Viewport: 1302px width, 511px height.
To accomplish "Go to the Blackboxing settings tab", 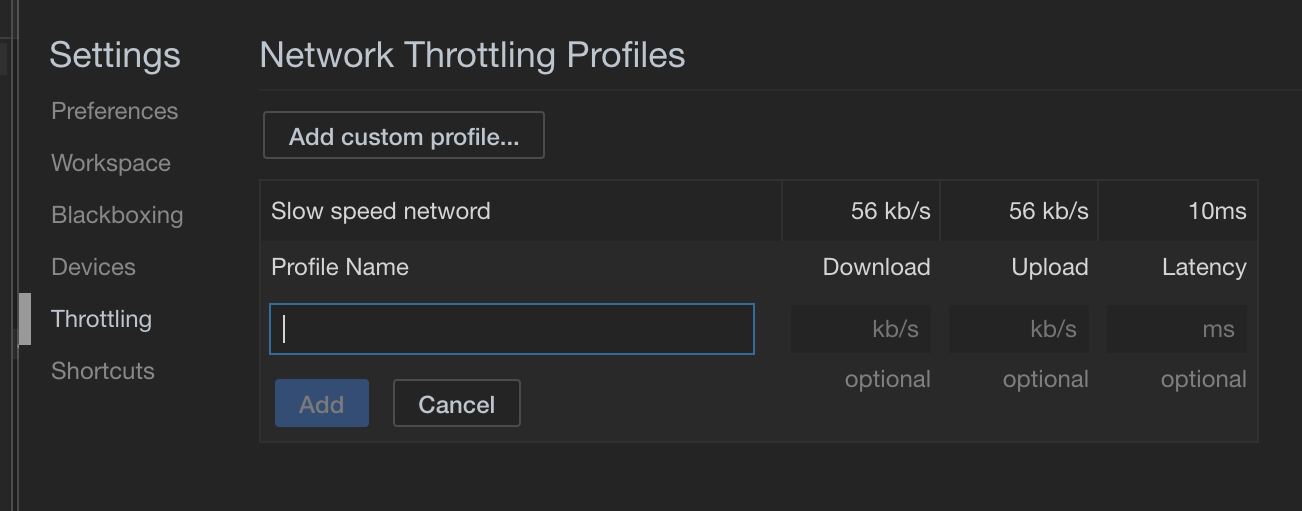I will [x=117, y=215].
